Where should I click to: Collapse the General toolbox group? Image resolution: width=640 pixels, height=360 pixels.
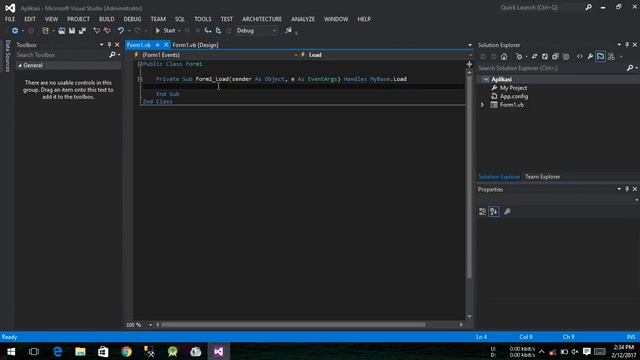[20, 65]
